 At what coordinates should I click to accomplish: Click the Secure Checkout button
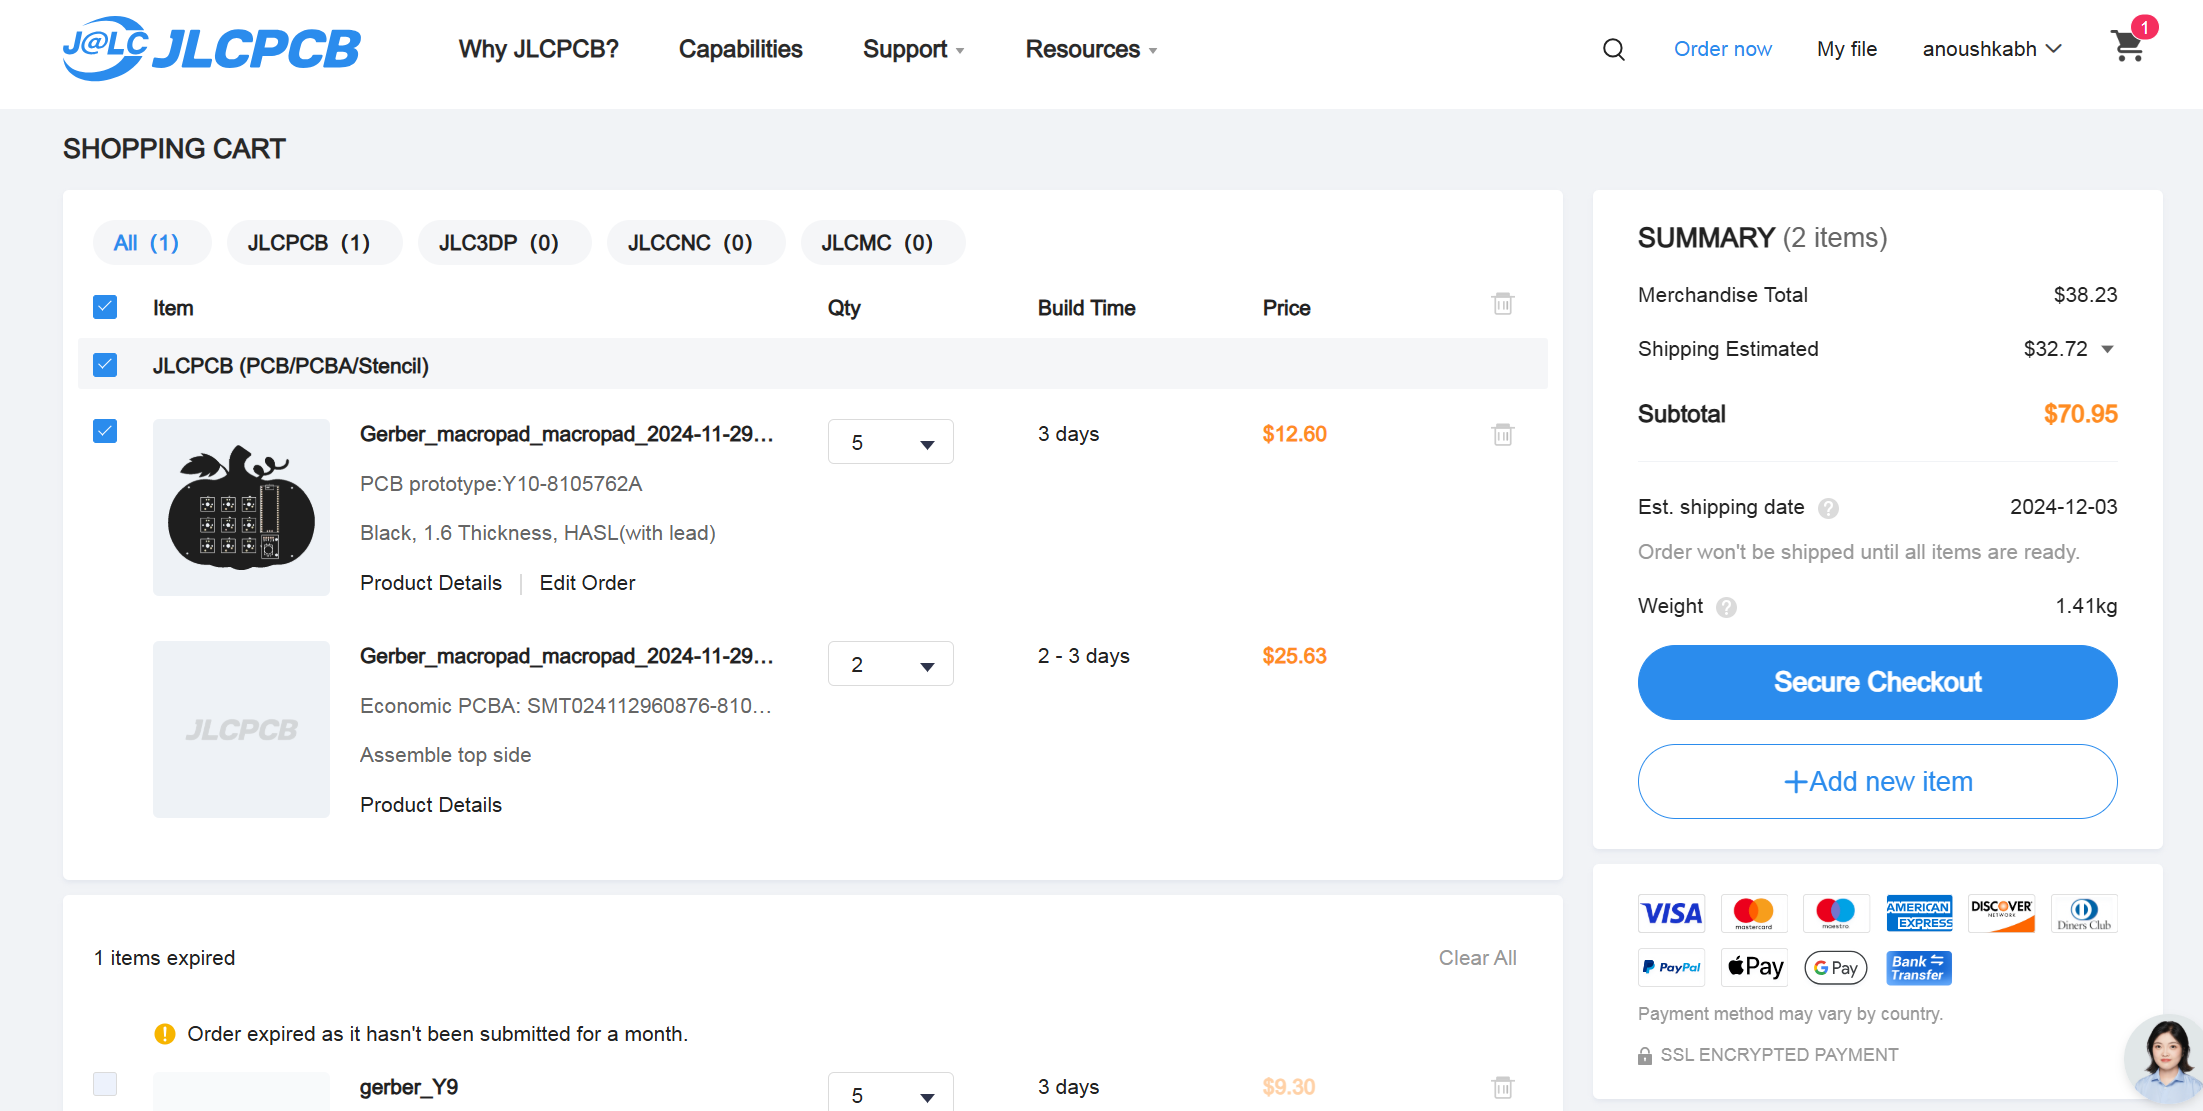tap(1877, 682)
